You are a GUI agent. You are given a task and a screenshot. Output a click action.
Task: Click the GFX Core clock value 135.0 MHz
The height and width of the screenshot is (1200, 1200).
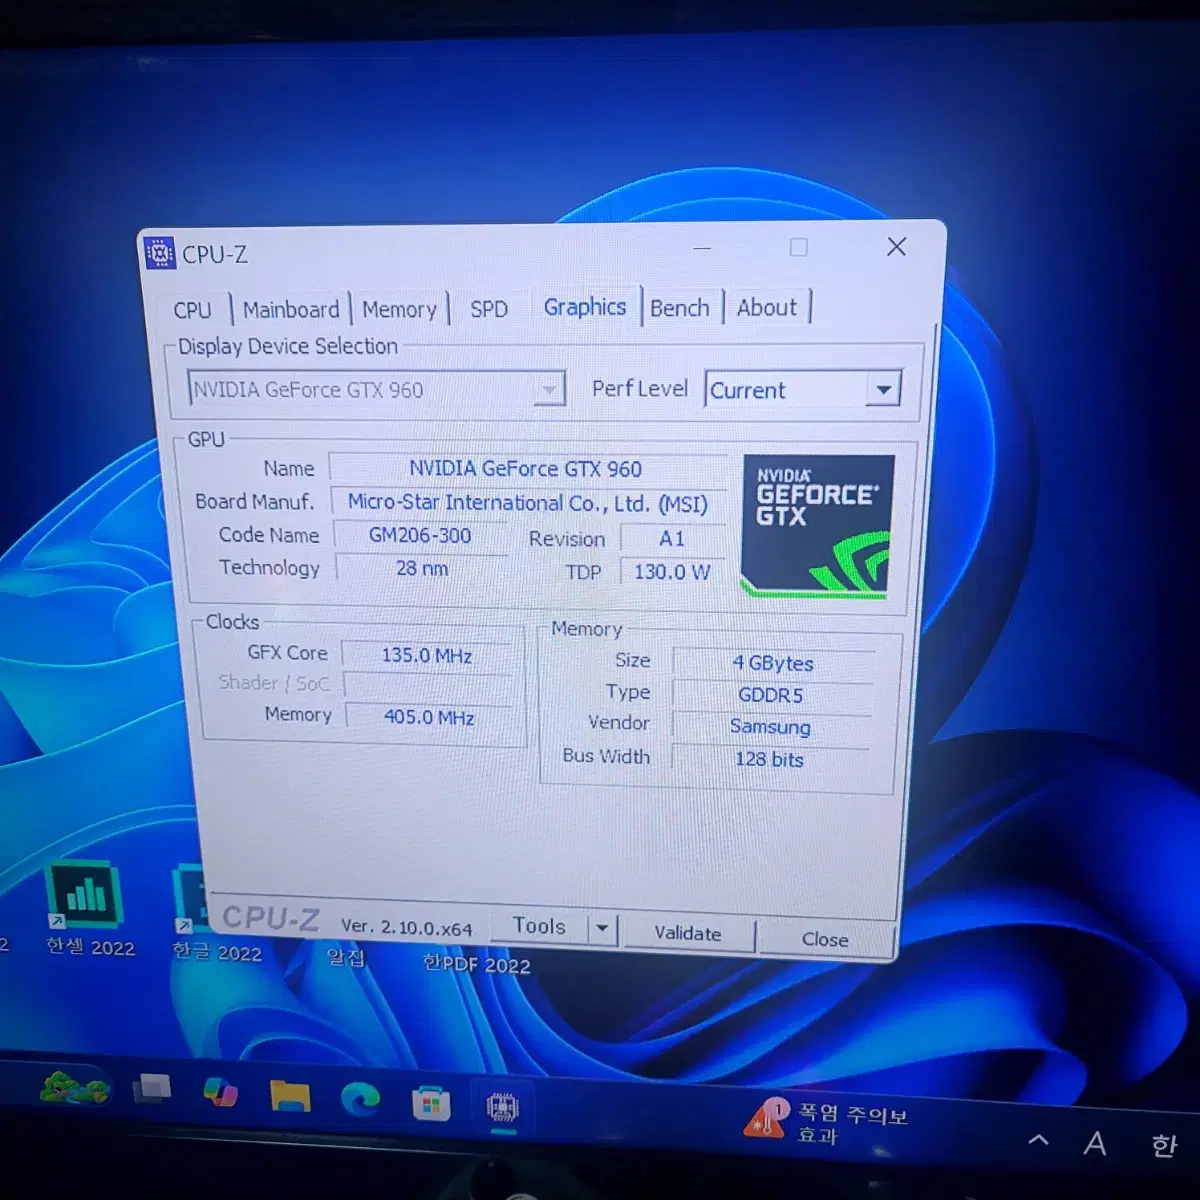(x=427, y=655)
